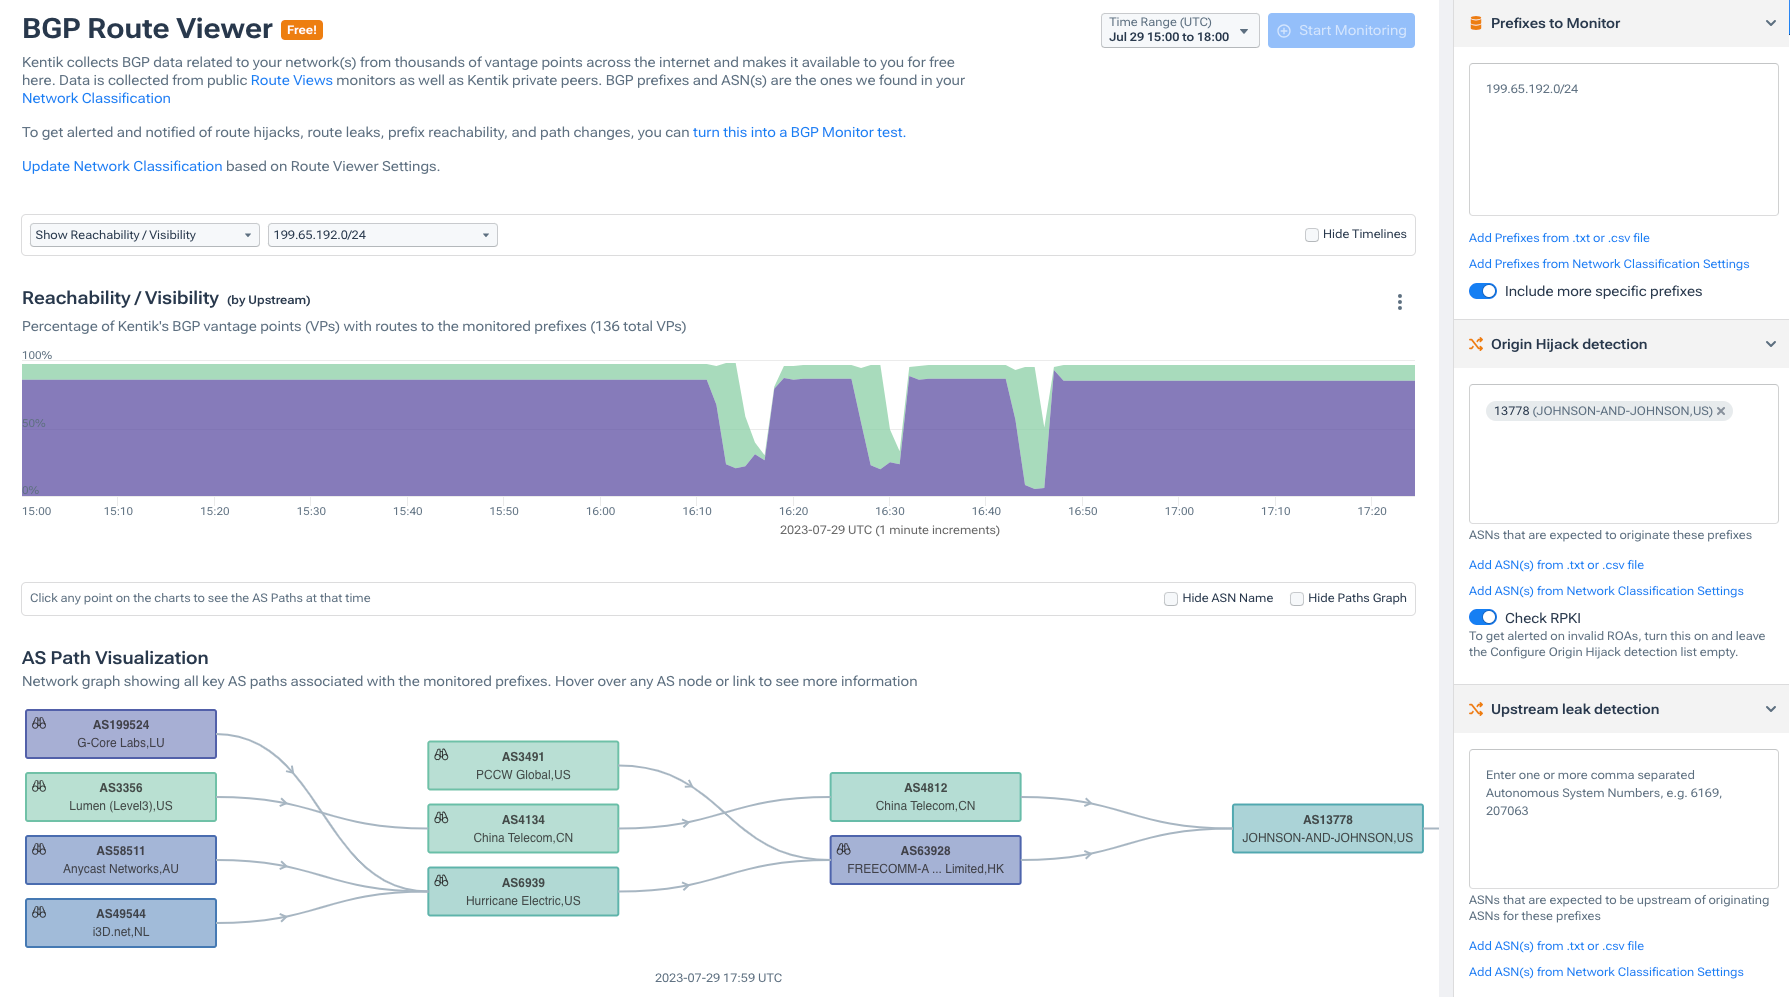
Task: Enable the Hide ASN Name checkbox
Action: 1170,598
